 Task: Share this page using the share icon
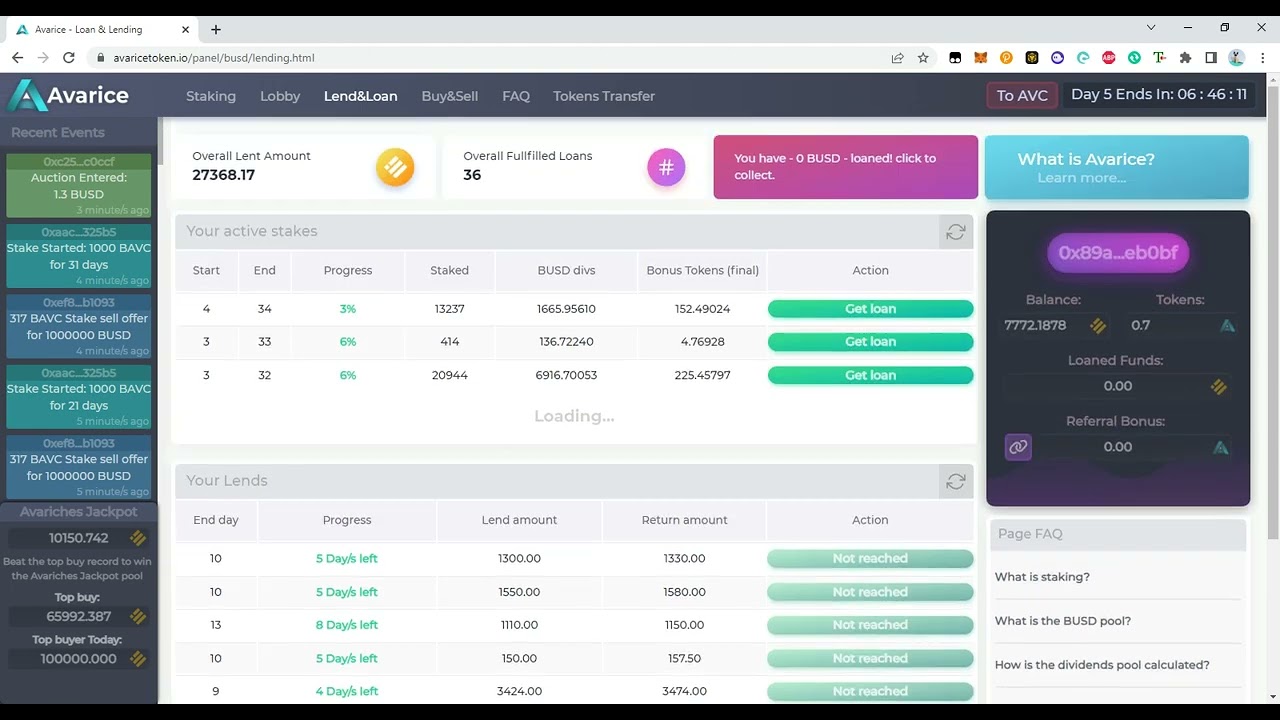897,58
